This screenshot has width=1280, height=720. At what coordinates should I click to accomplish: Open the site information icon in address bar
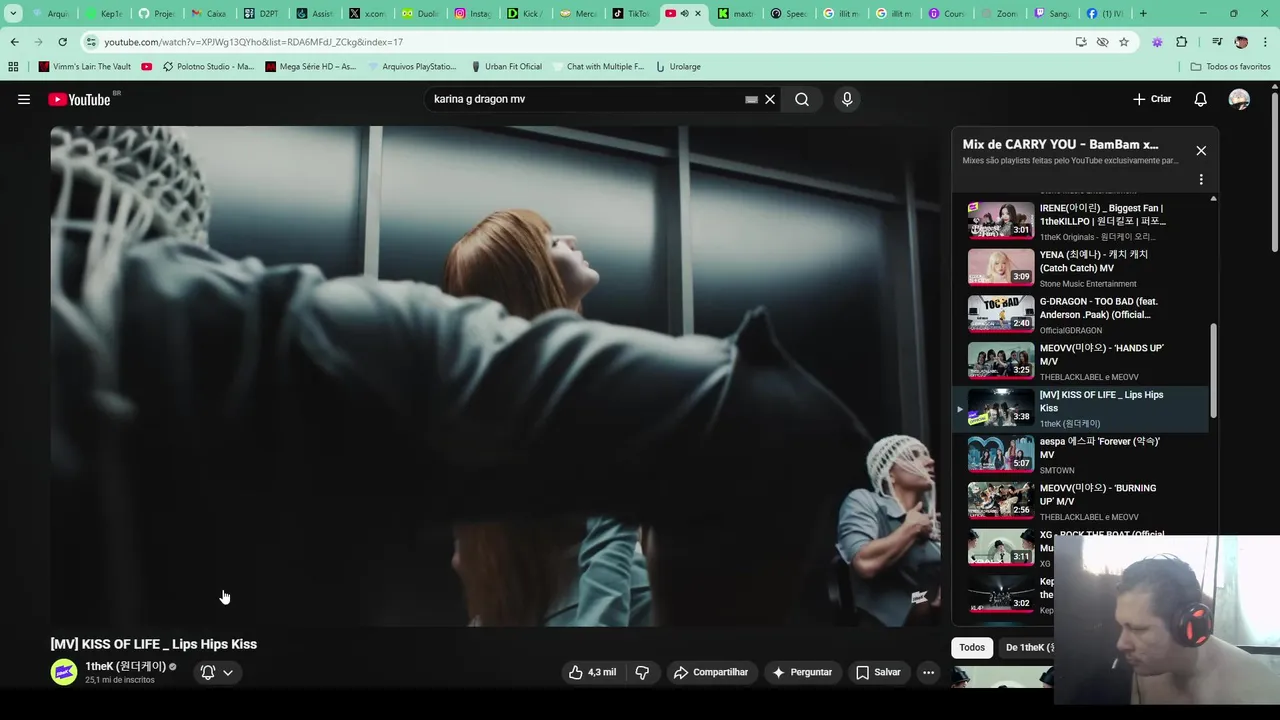point(91,42)
